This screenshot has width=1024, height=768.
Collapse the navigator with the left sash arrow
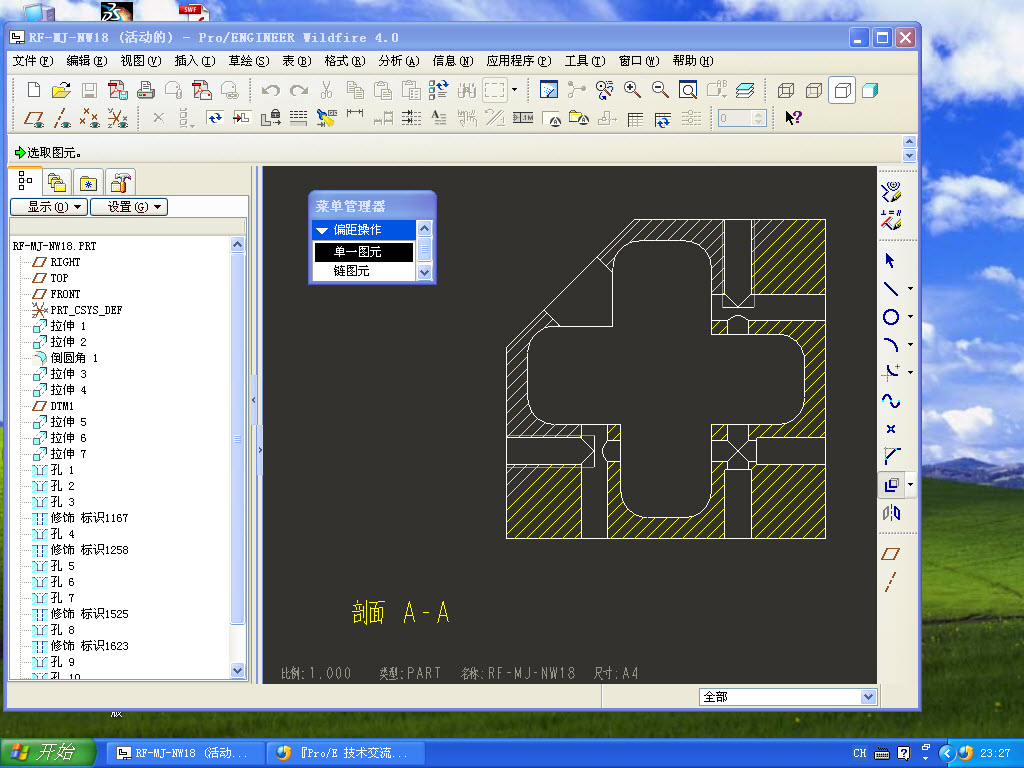pos(254,400)
